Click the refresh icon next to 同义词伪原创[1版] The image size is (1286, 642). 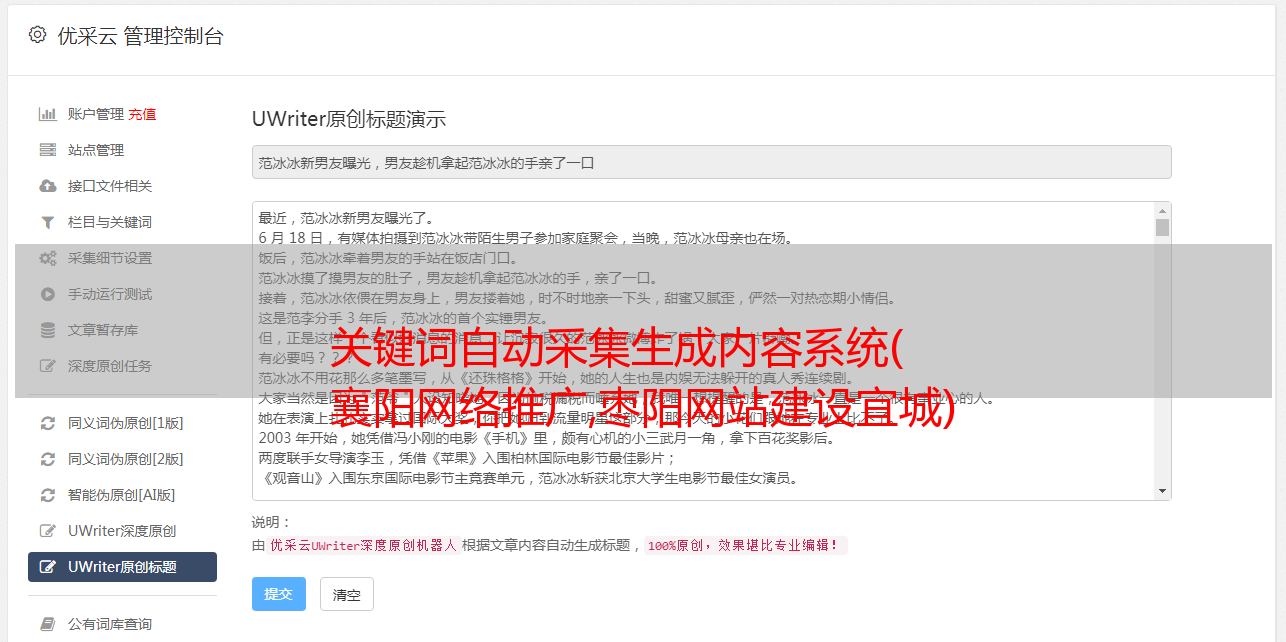[x=47, y=423]
